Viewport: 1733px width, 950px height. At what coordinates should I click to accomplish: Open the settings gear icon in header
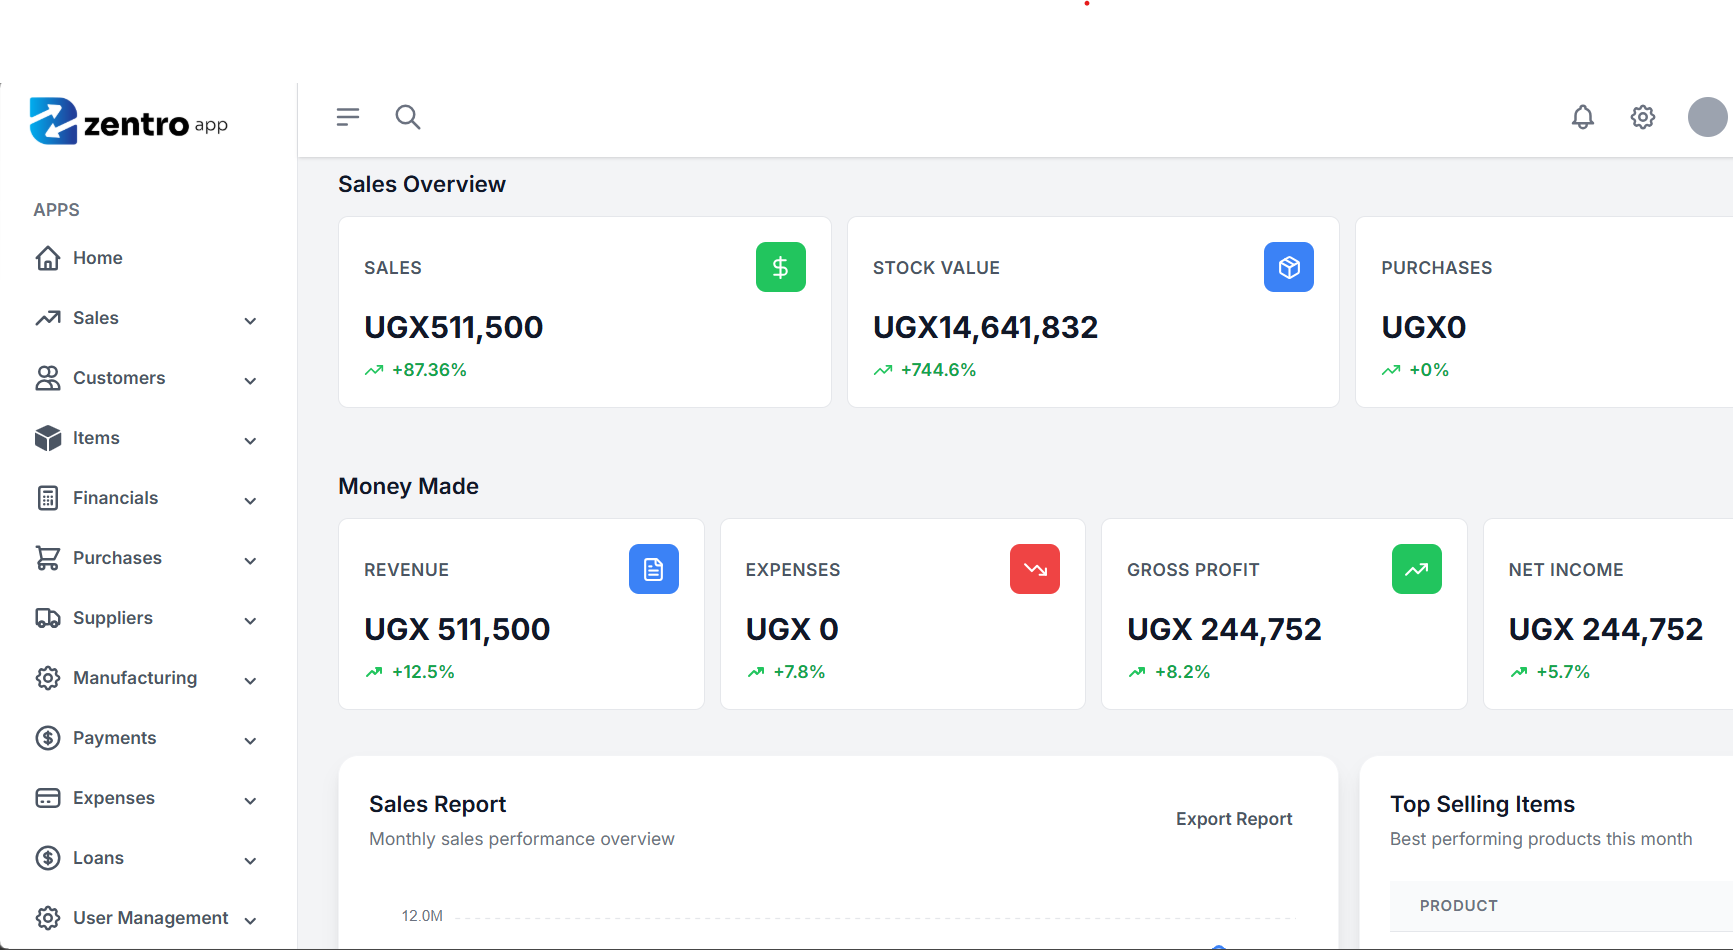pyautogui.click(x=1643, y=117)
